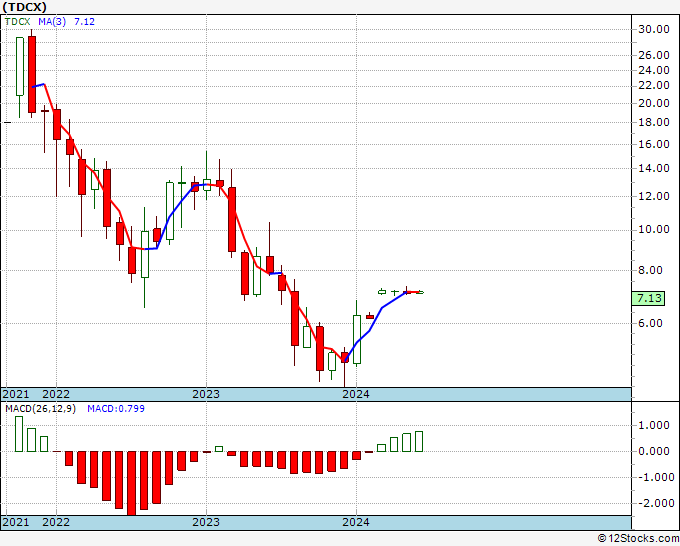Click the first green MACD bar in 2021
The width and height of the screenshot is (680, 546).
tap(19, 434)
